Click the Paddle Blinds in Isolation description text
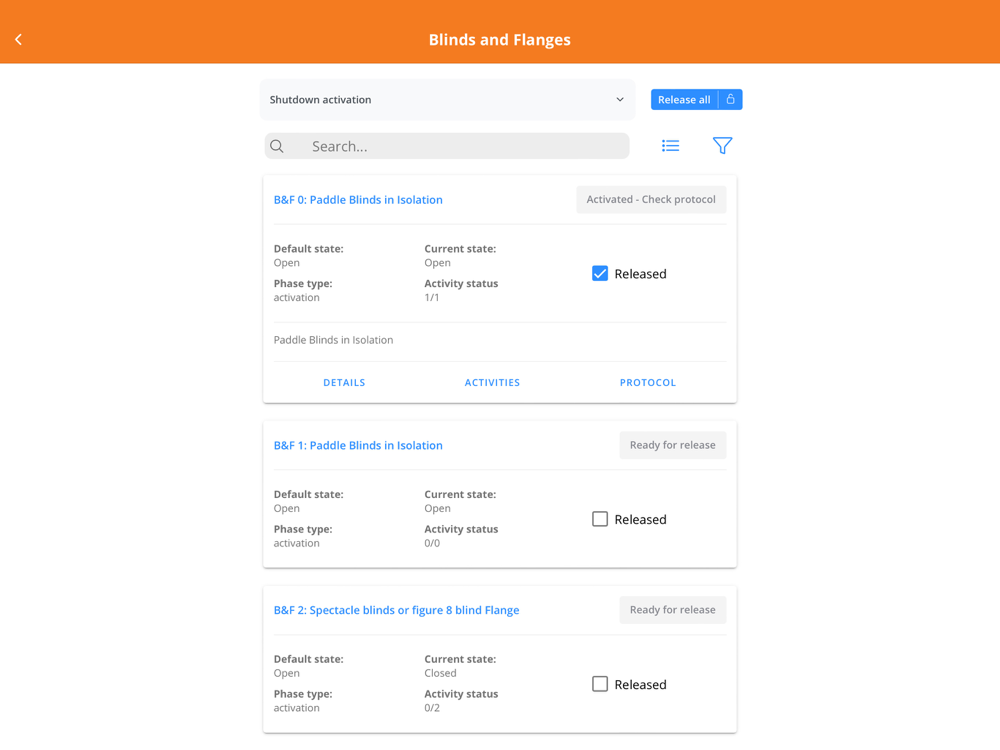 [334, 340]
